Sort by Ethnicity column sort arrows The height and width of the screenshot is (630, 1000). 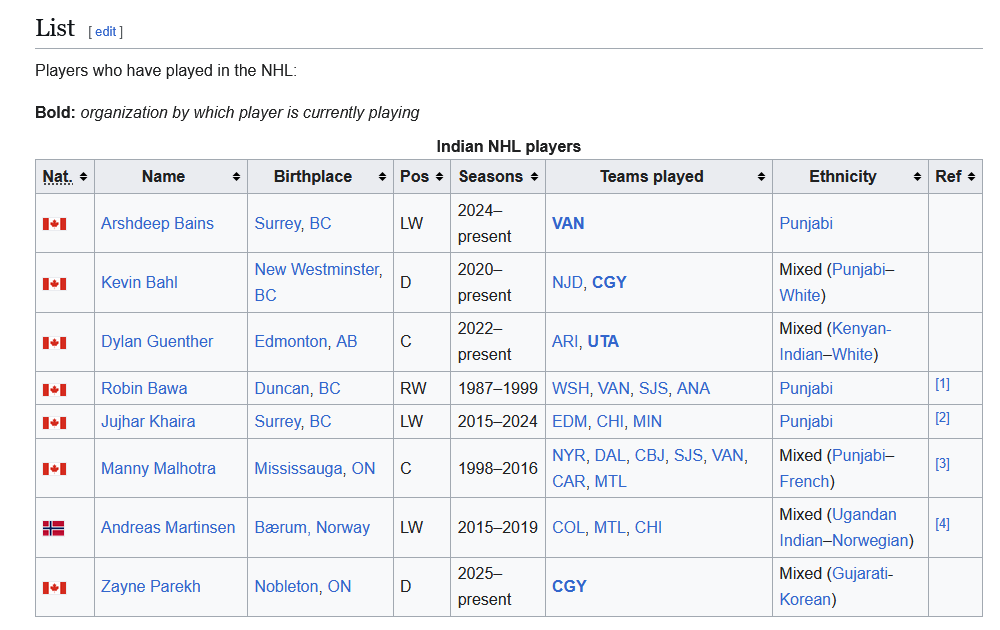pyautogui.click(x=918, y=177)
